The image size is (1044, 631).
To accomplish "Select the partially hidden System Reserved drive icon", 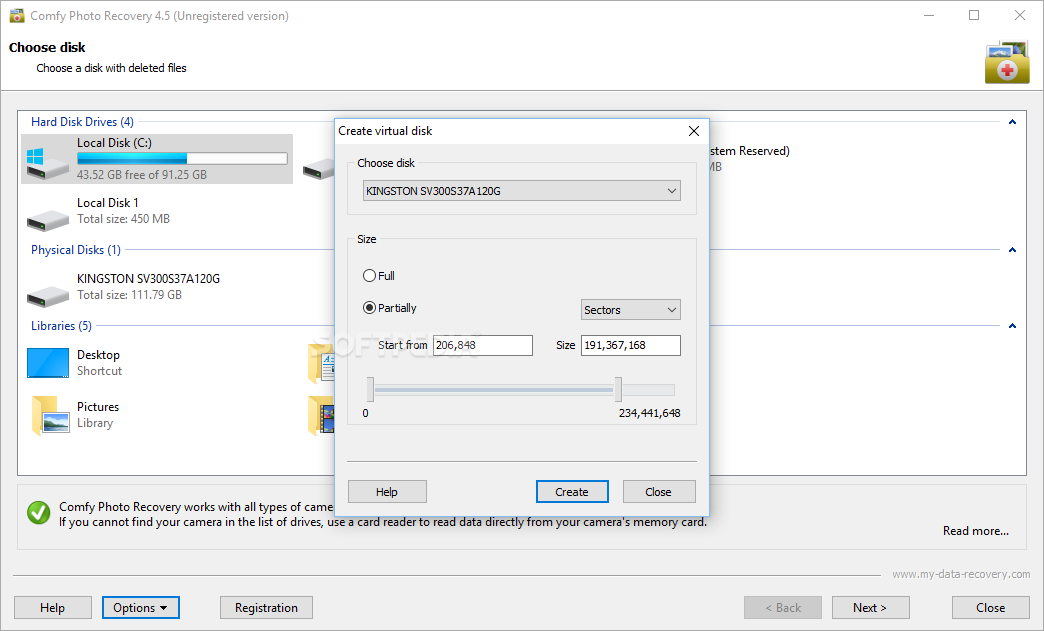I will pos(319,169).
